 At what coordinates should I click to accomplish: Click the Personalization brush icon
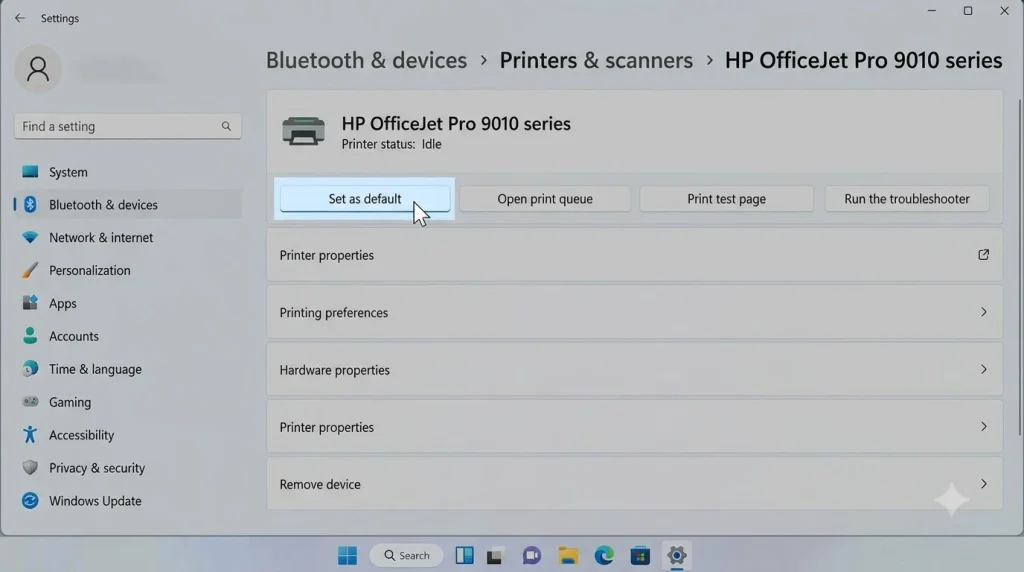30,270
